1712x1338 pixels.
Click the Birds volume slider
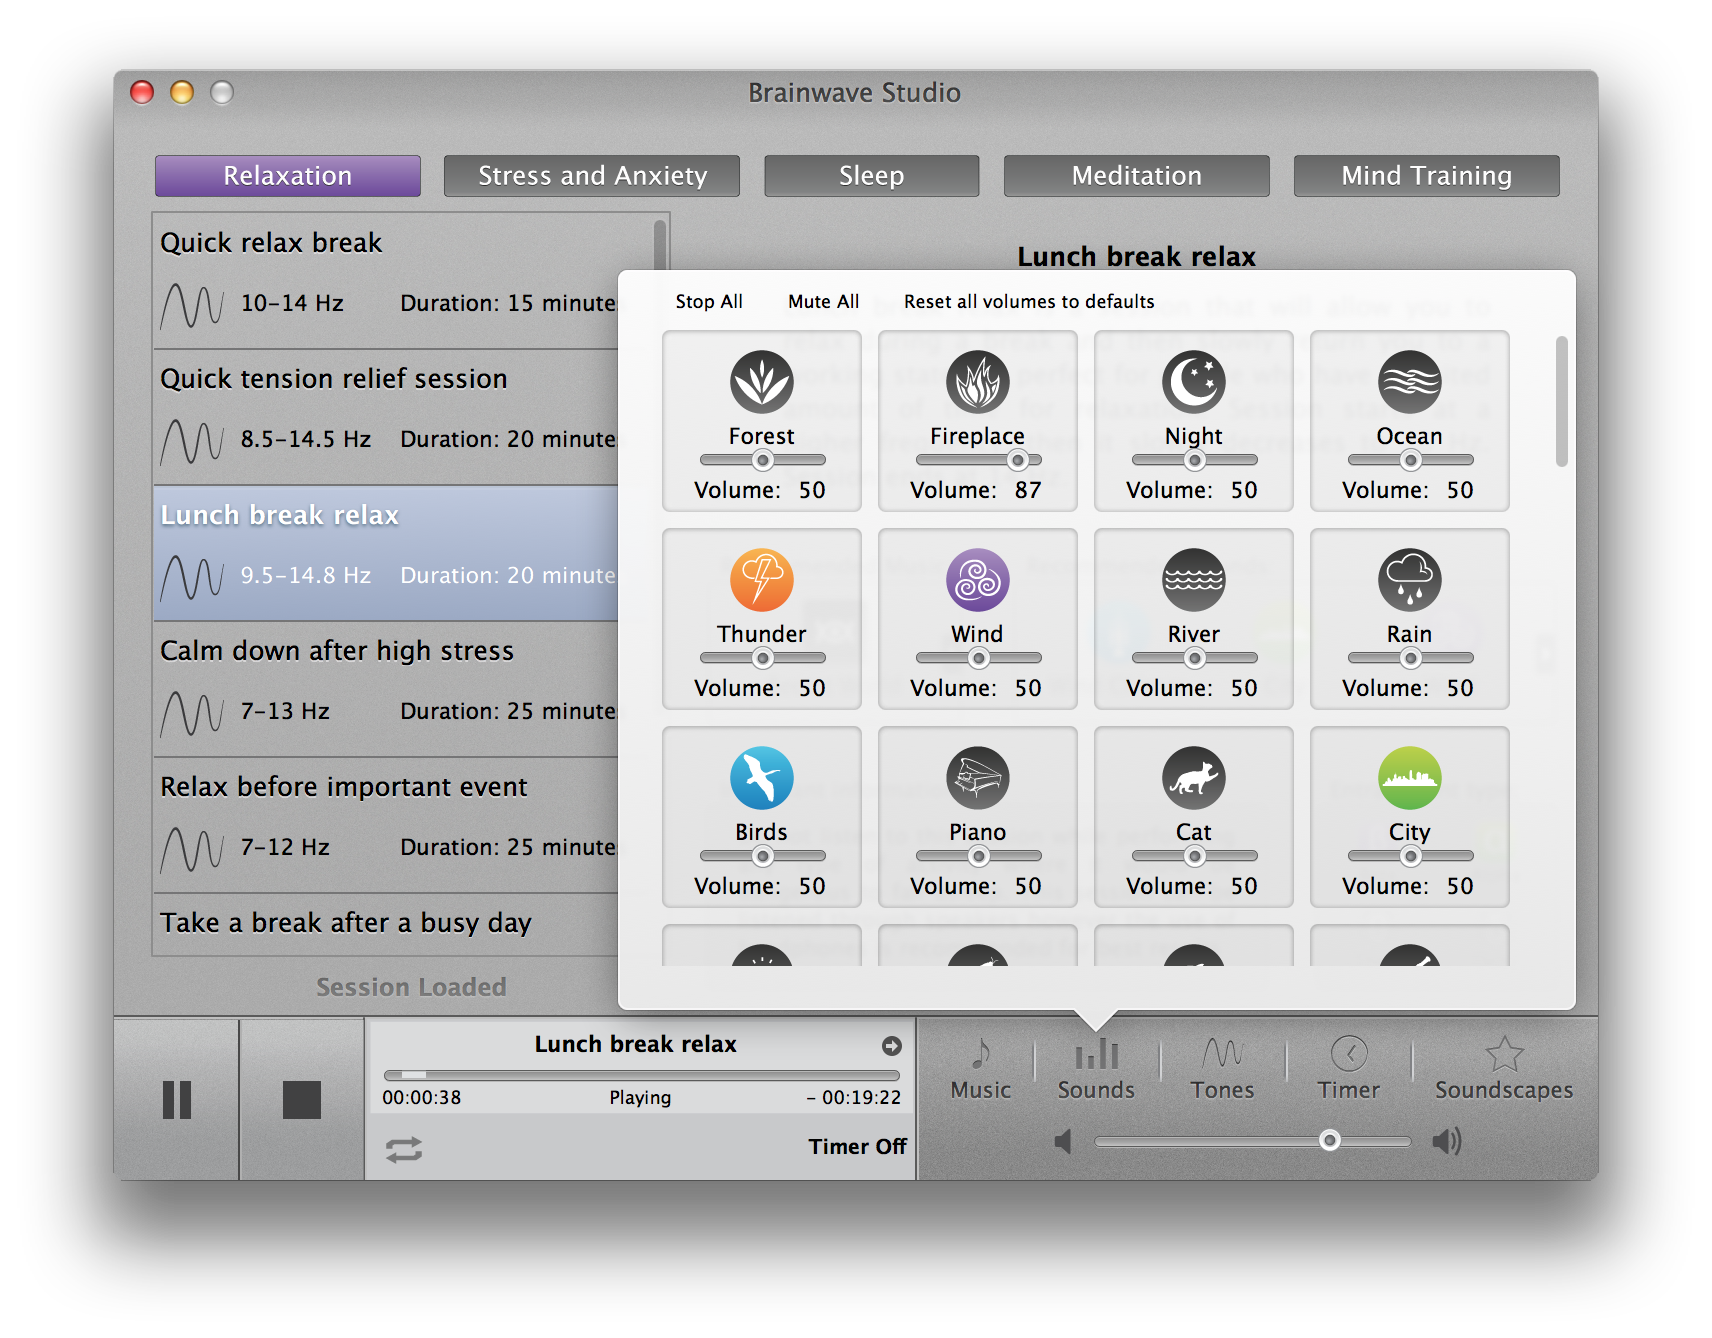pyautogui.click(x=762, y=856)
